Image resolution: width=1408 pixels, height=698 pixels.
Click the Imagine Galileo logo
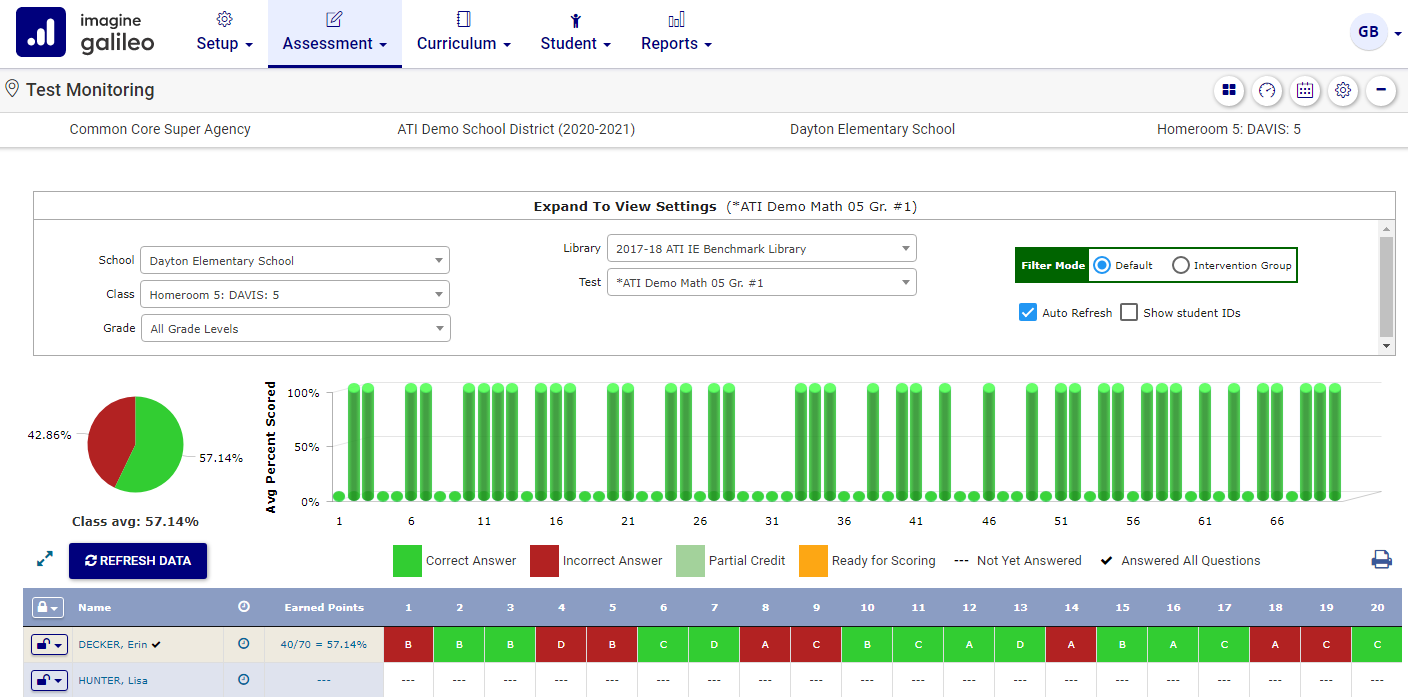point(86,33)
